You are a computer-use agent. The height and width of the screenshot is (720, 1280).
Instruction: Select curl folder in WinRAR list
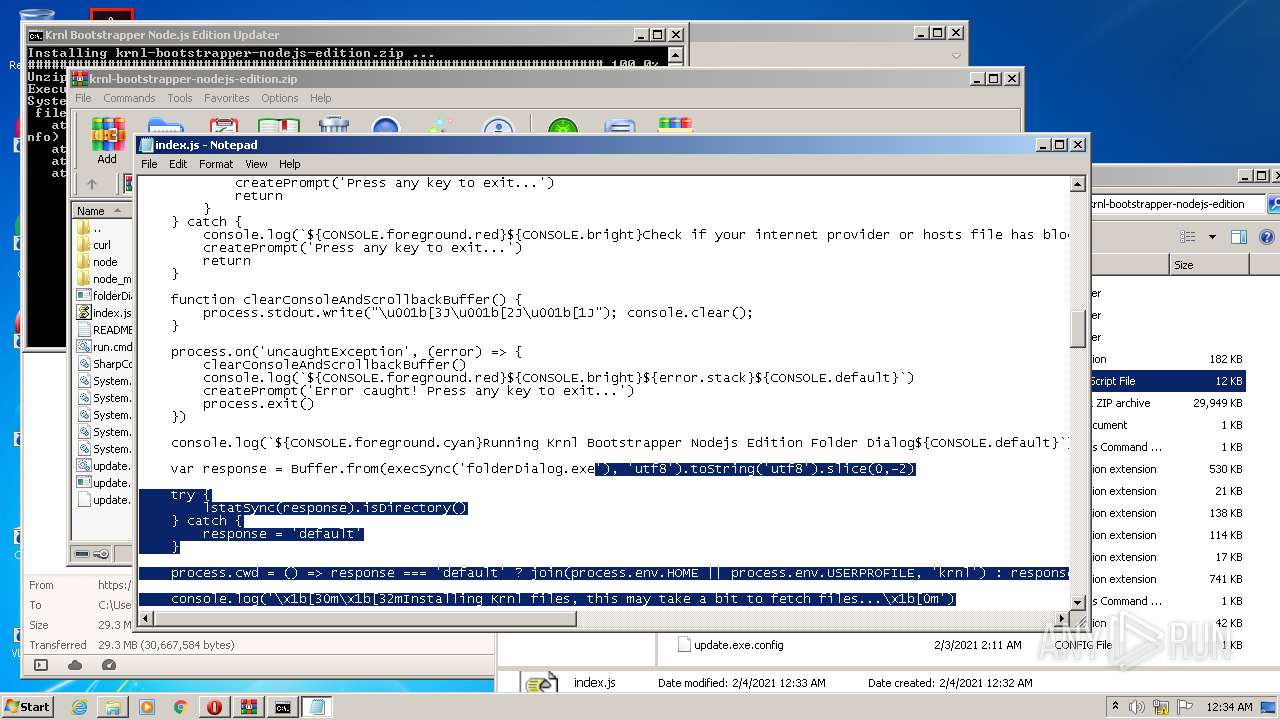(x=102, y=245)
